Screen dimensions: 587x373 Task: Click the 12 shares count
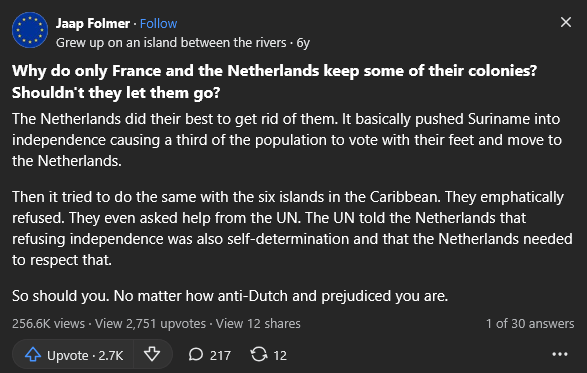pyautogui.click(x=280, y=355)
